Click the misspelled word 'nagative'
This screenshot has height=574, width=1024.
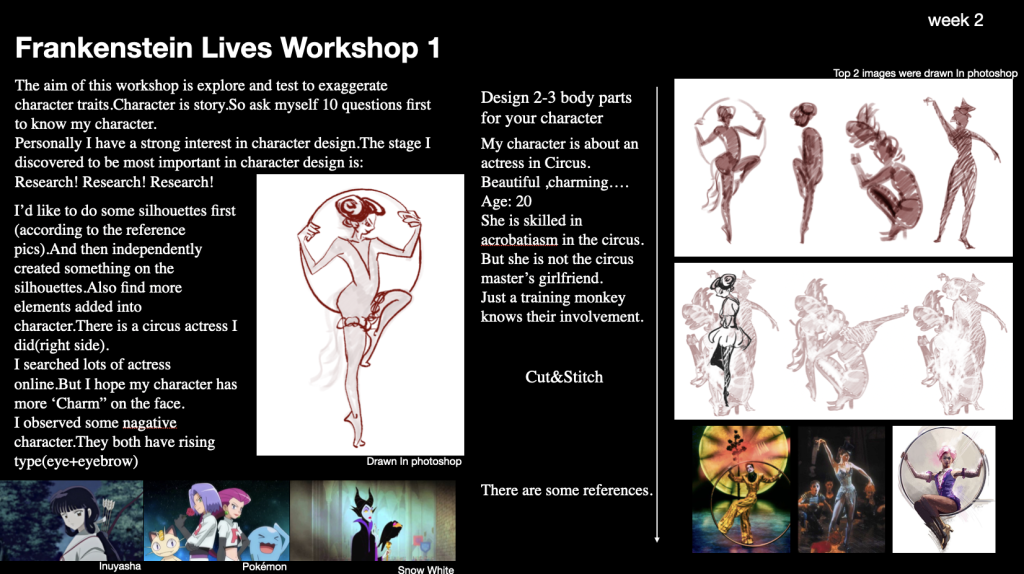click(x=150, y=423)
